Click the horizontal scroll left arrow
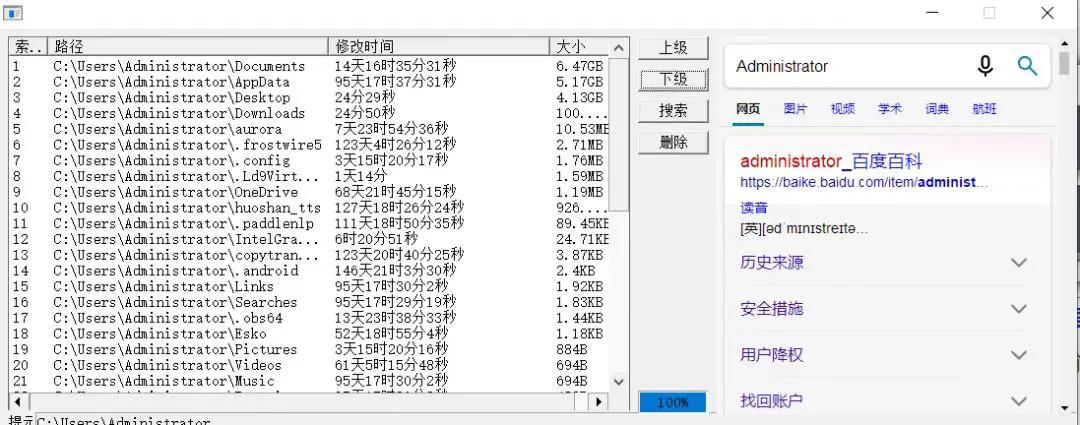The image size is (1080, 425). (19, 402)
